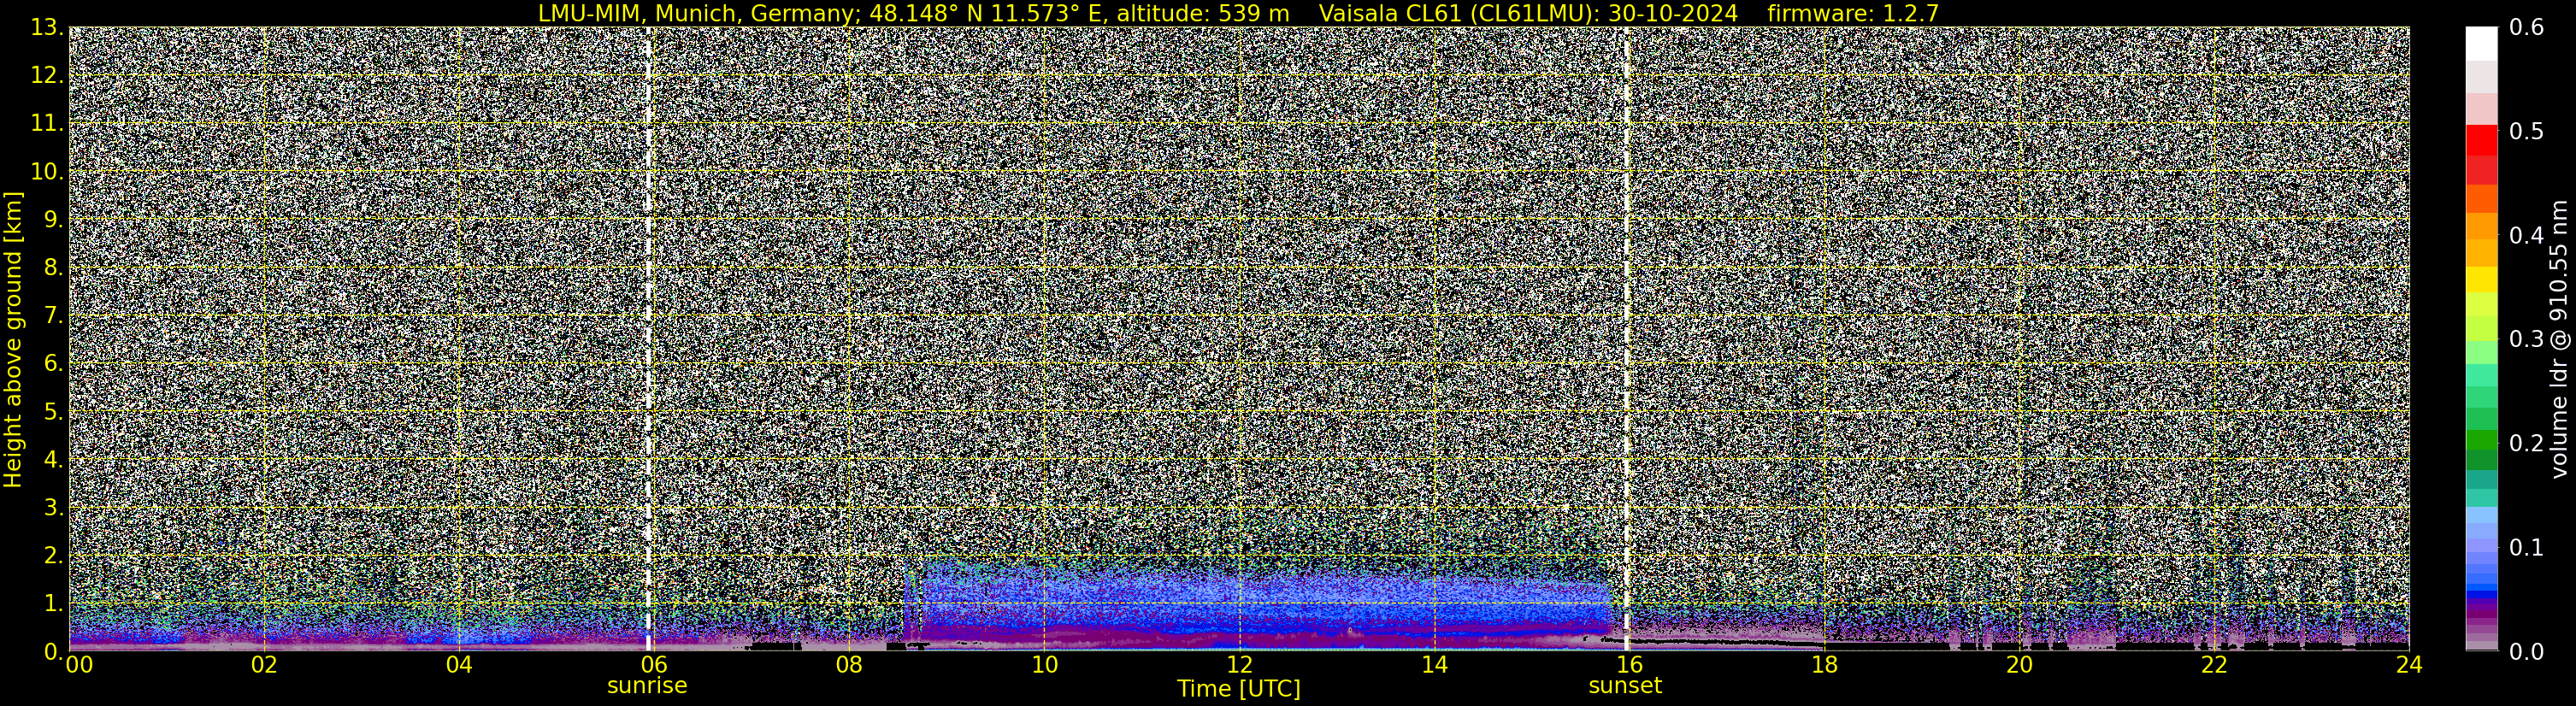Click the "0.0" colorbar tick value
The image size is (2576, 706).
pos(2526,652)
